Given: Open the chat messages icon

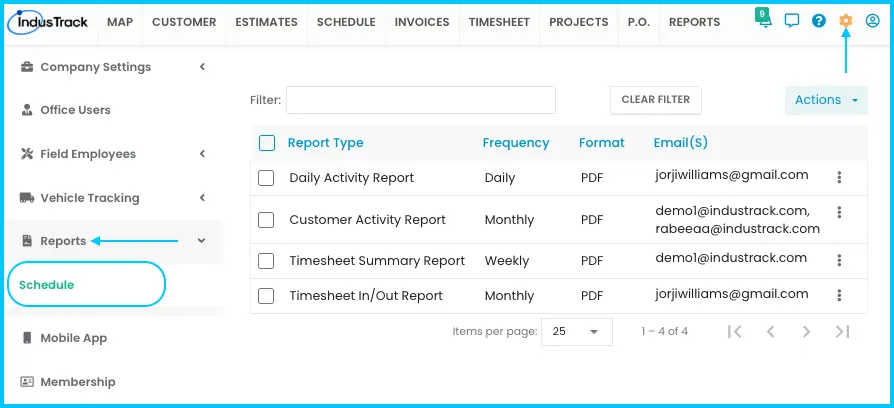Looking at the screenshot, I should (x=791, y=21).
